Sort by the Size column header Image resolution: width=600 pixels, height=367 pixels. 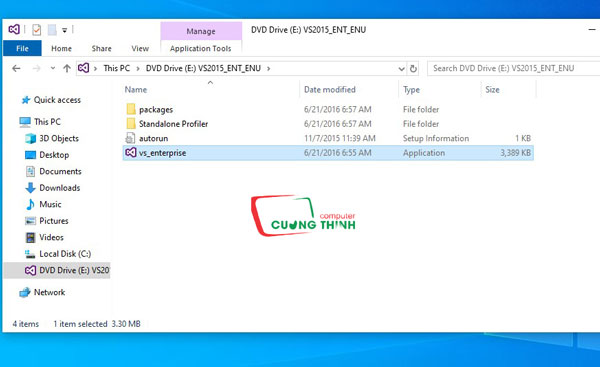(492, 90)
